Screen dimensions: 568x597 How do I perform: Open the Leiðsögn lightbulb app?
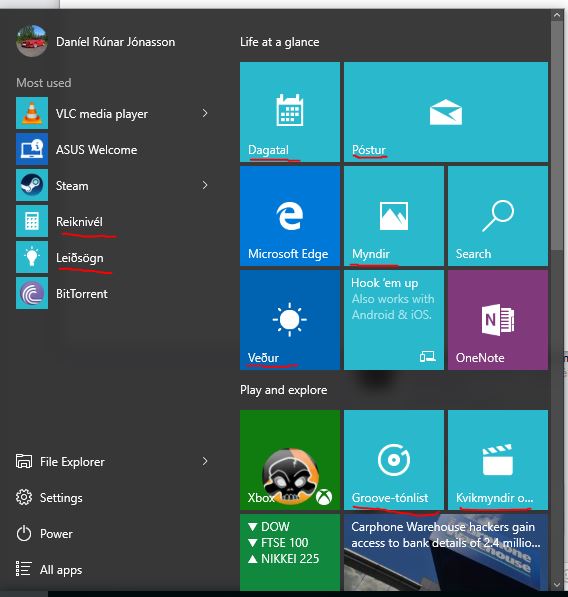point(113,257)
